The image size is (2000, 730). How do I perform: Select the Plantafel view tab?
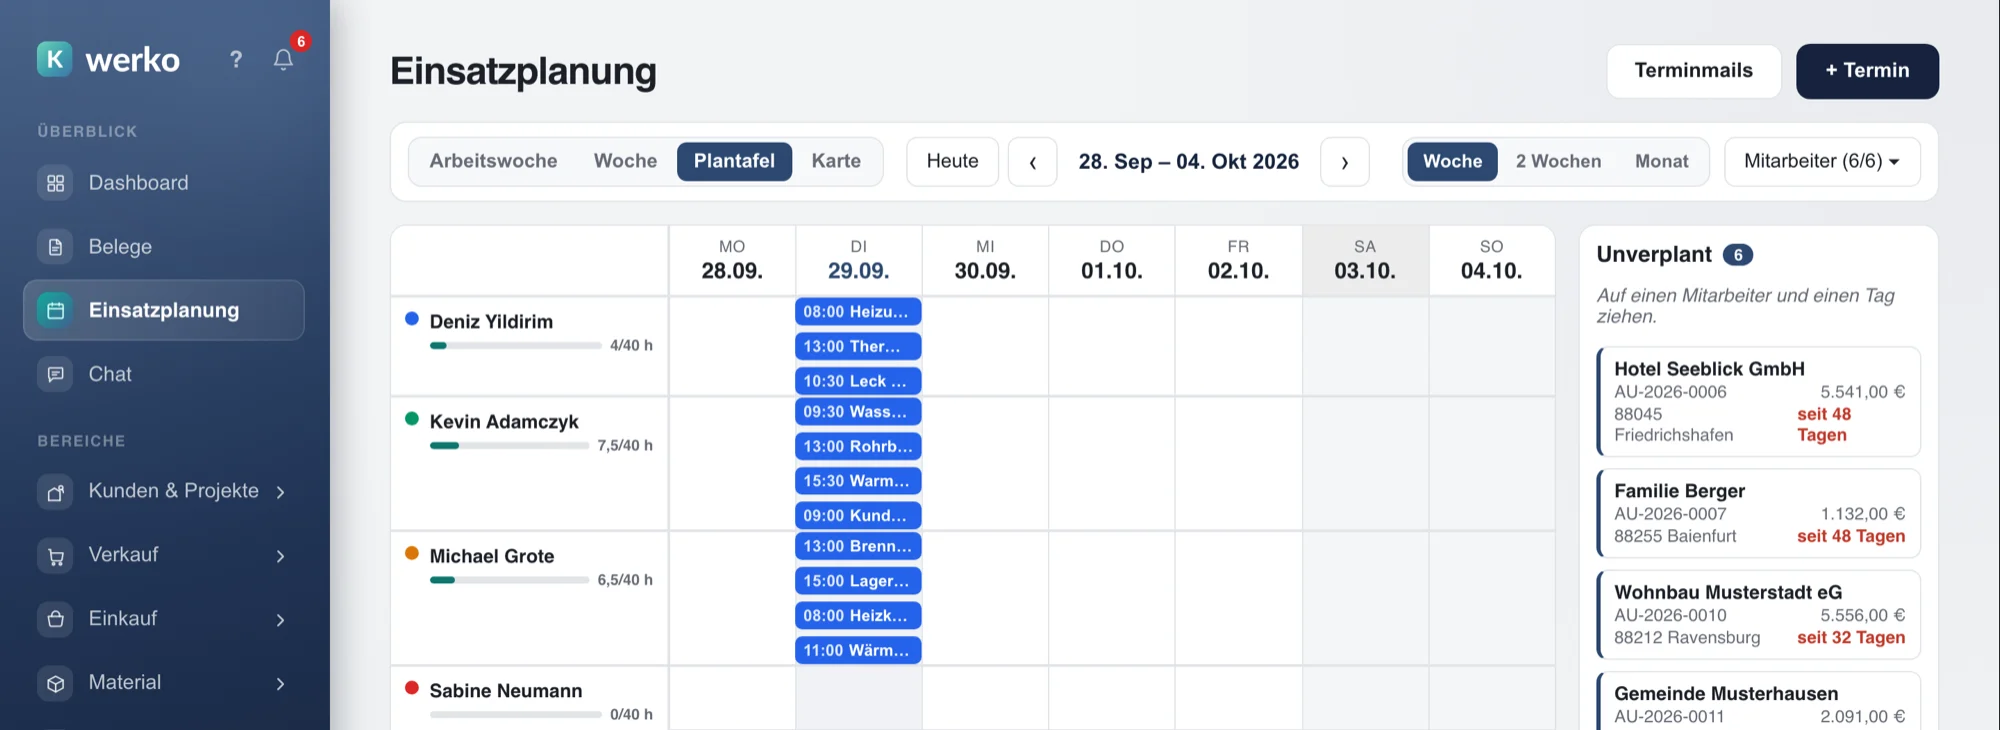coord(734,162)
